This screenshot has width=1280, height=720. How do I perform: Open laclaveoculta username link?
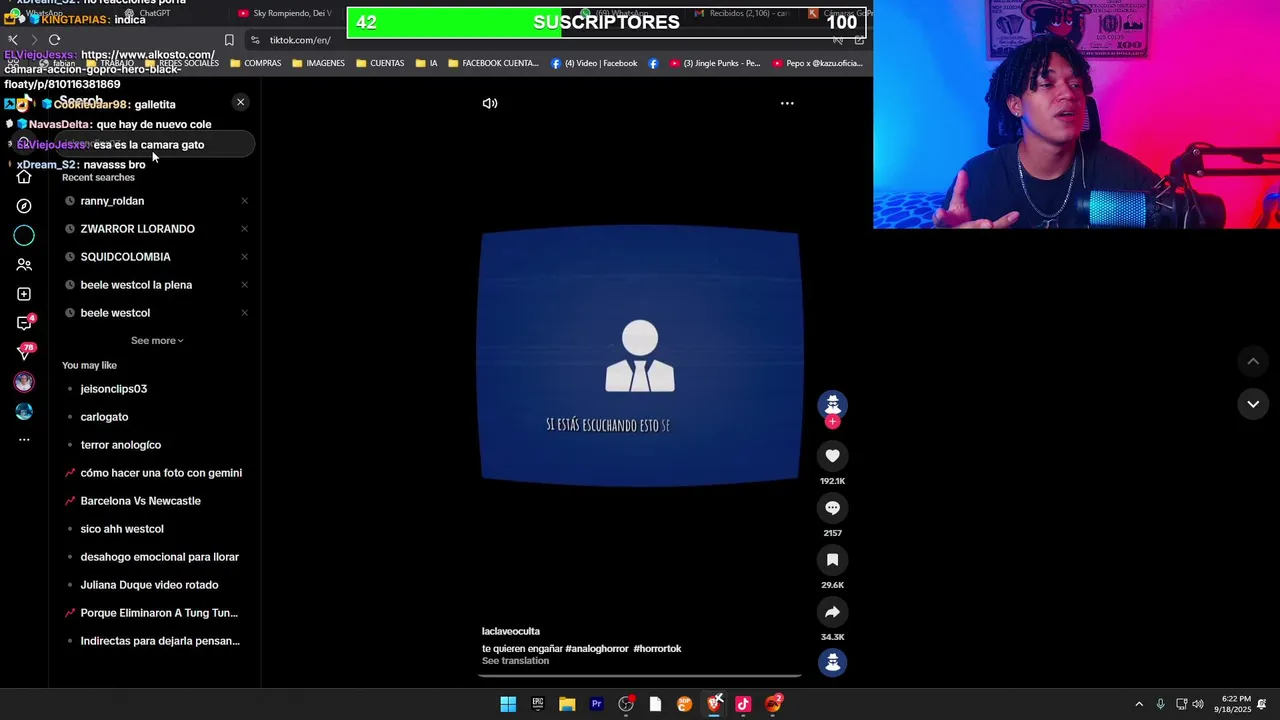(x=511, y=631)
